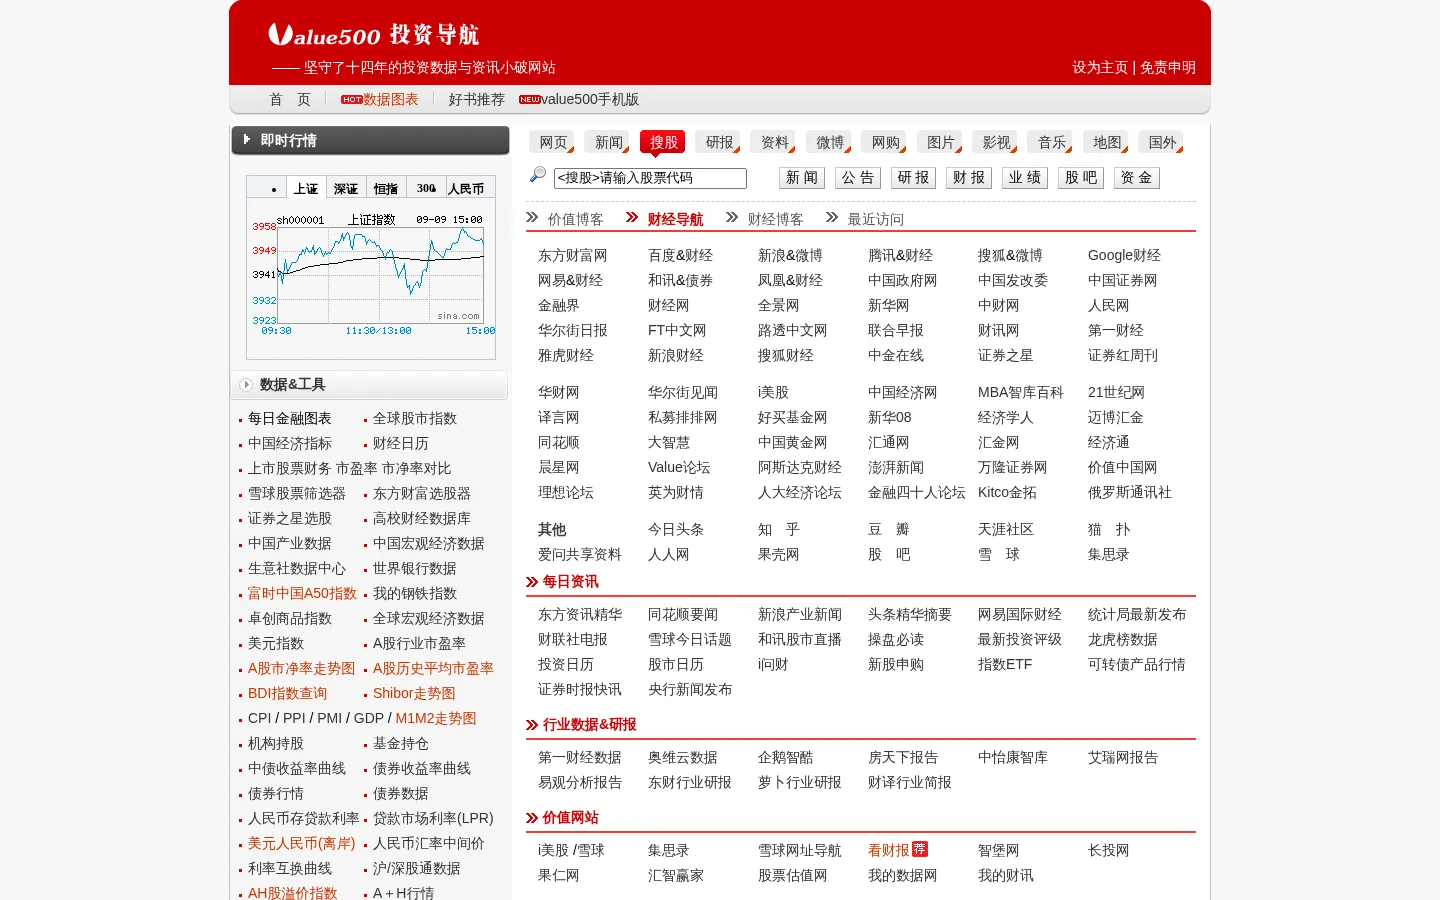Switch to the 新闻 search tab
Screen dimensions: 1440x900
tap(607, 142)
